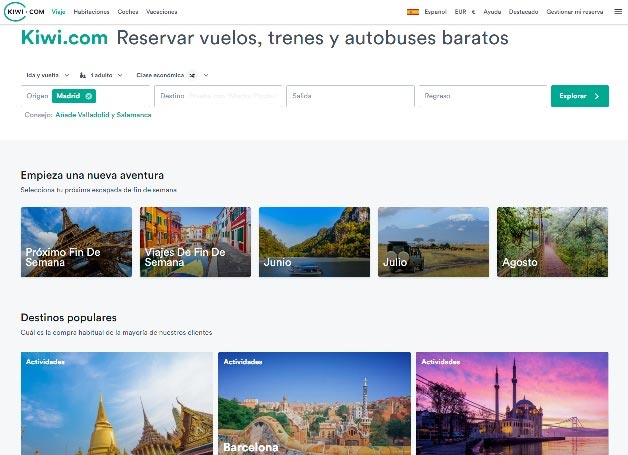Remove the Madrid origin tag
Viewport: 628px width, 455px height.
(89, 96)
